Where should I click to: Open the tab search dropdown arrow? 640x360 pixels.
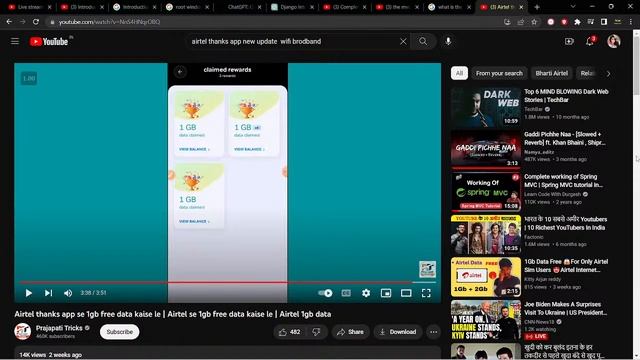573,7
